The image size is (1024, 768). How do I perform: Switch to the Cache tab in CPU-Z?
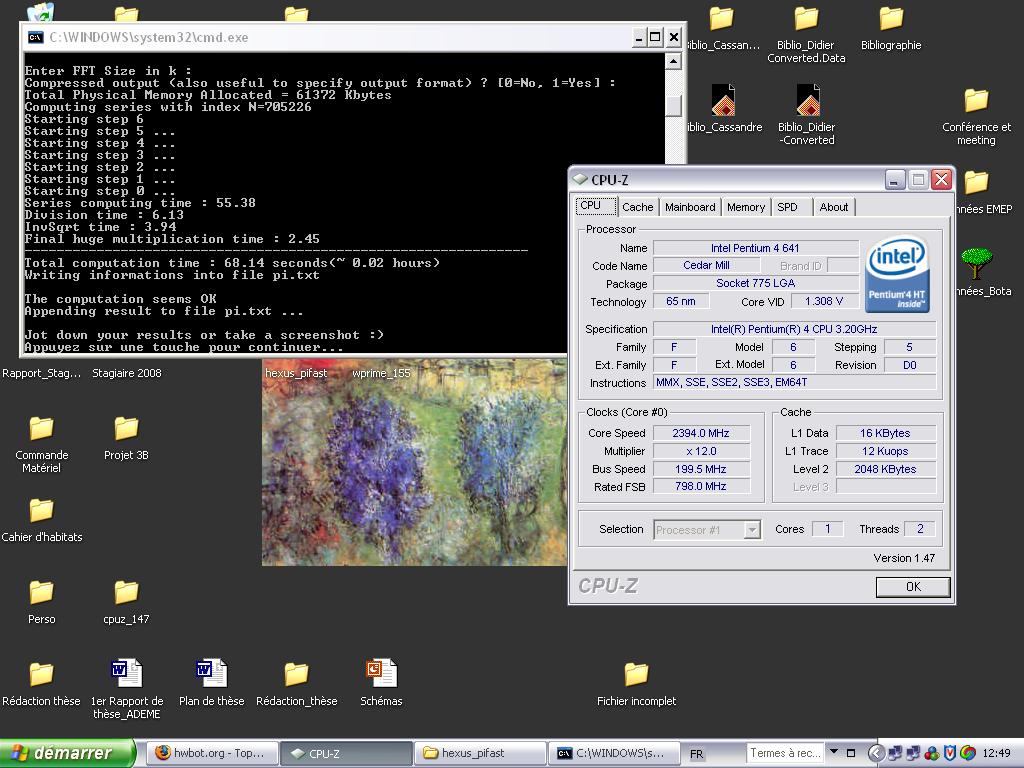637,207
